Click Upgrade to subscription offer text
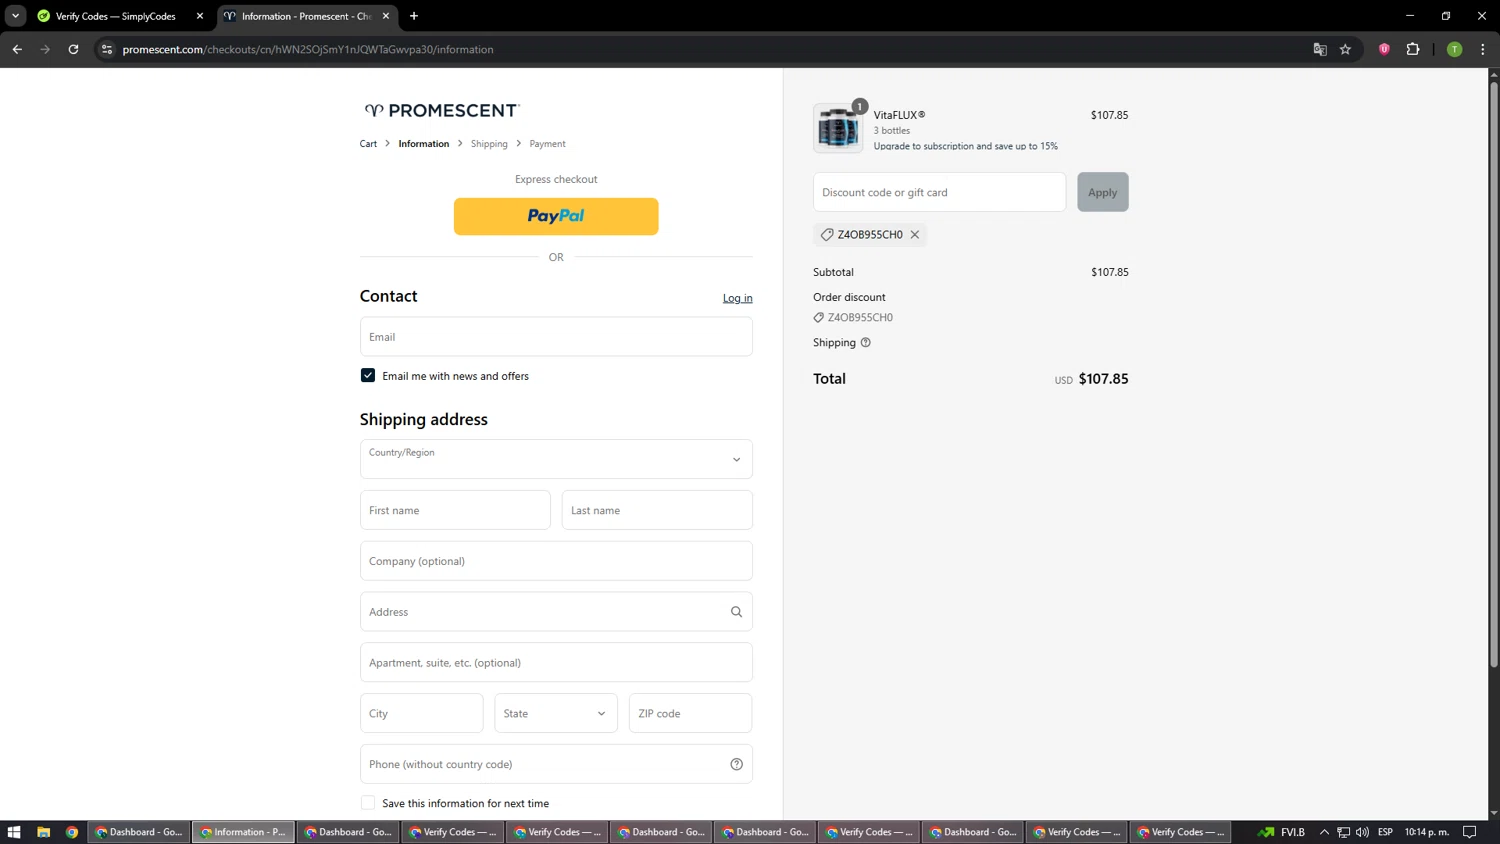This screenshot has height=844, width=1500. (965, 146)
